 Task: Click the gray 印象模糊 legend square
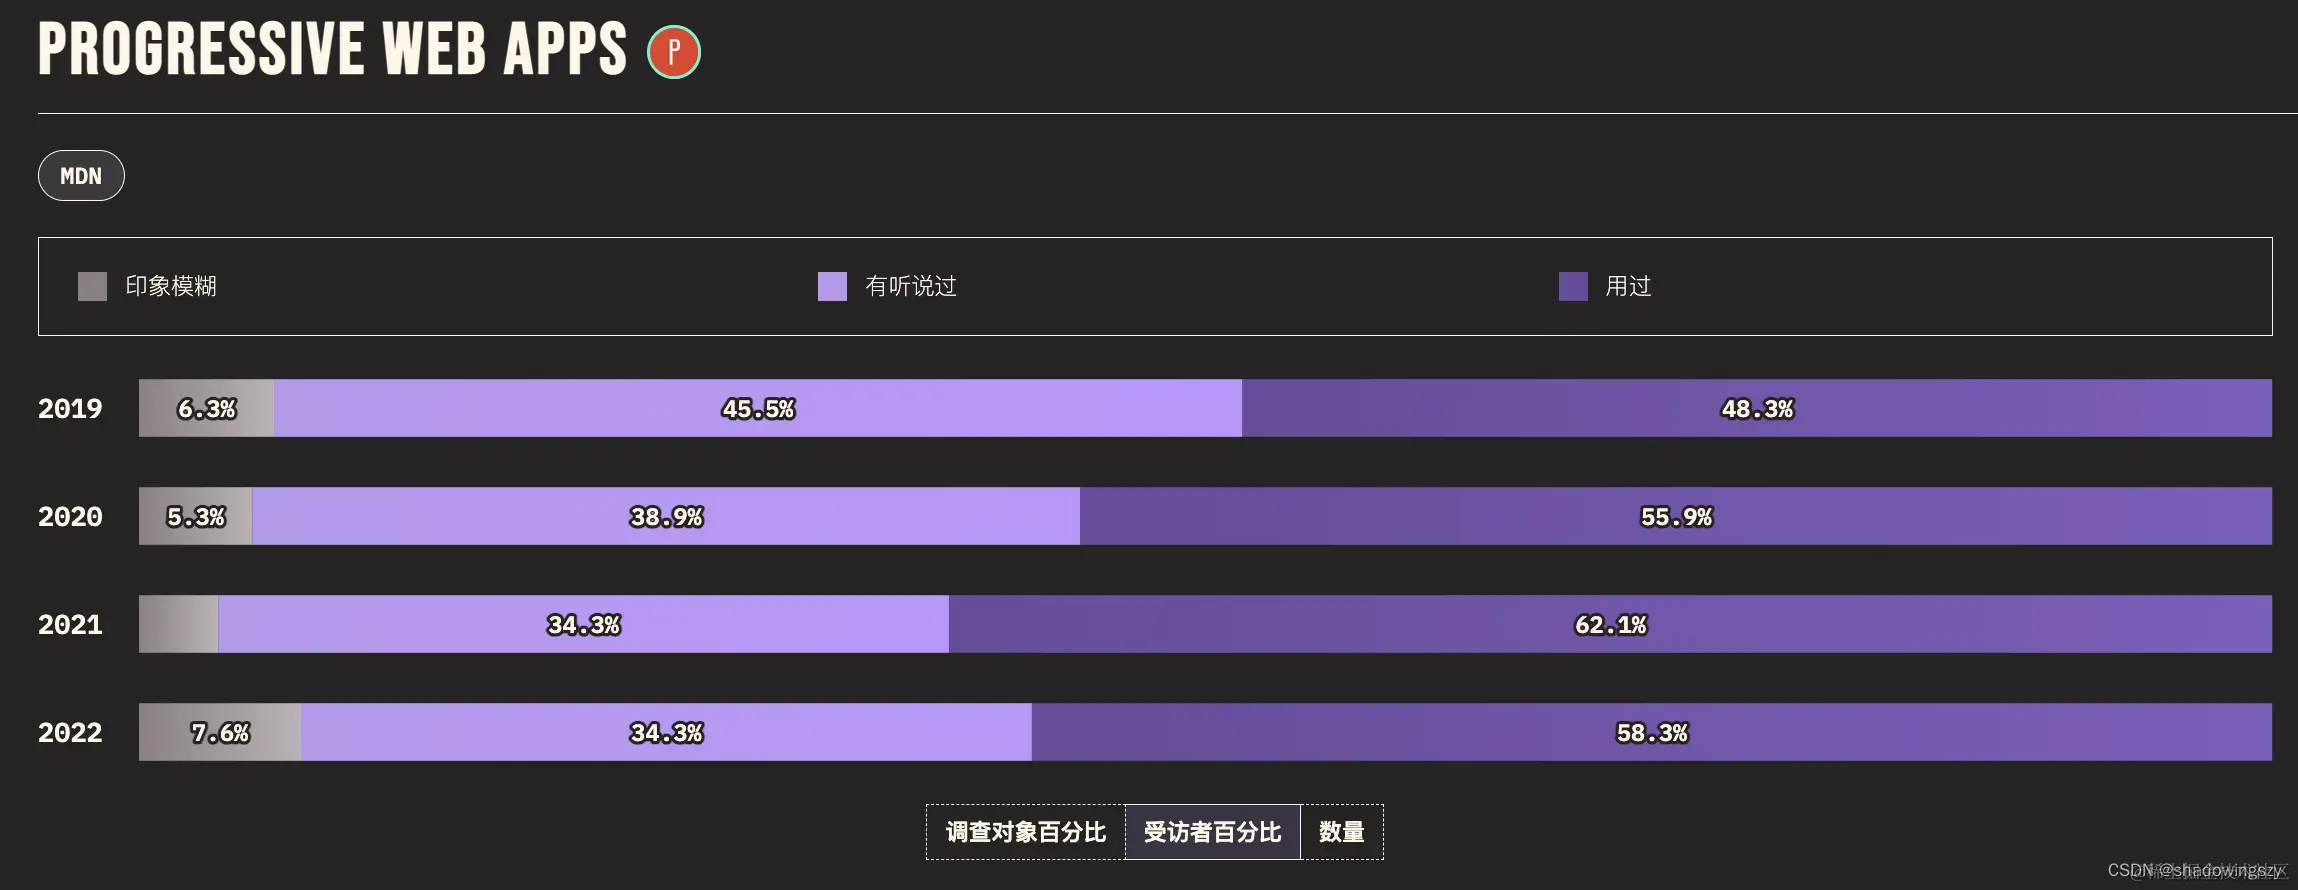[92, 286]
